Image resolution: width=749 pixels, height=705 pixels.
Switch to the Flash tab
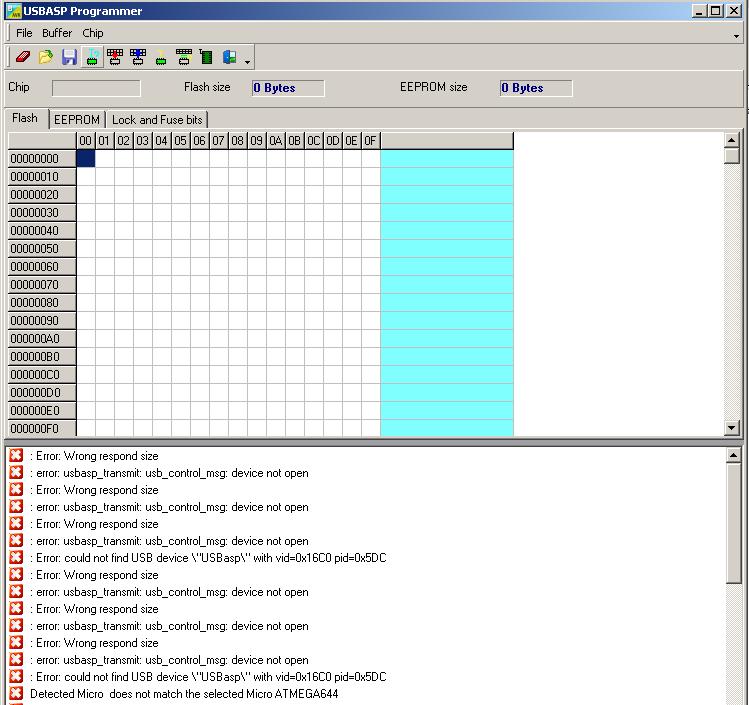[x=25, y=118]
